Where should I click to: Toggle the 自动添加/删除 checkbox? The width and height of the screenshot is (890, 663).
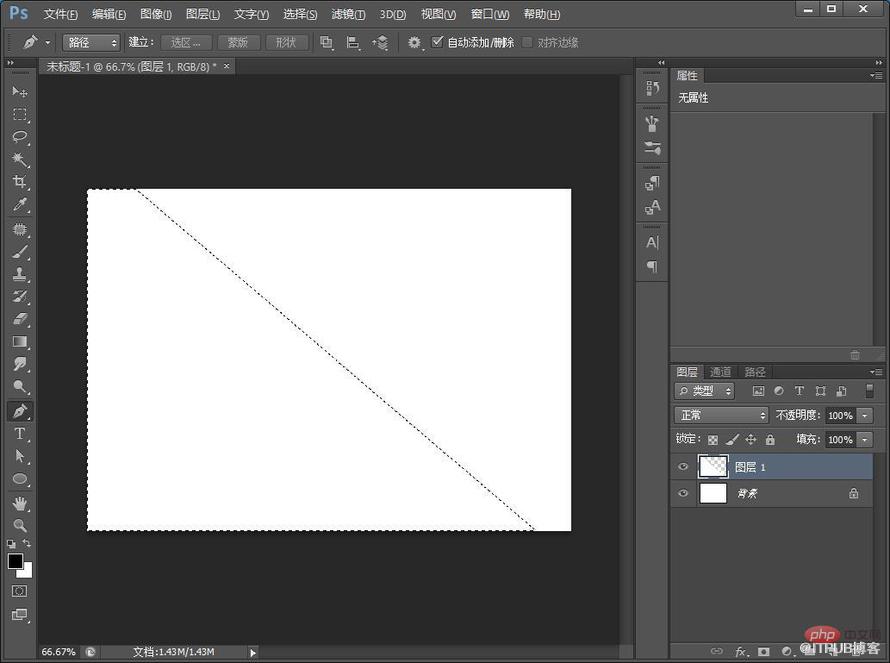click(437, 43)
